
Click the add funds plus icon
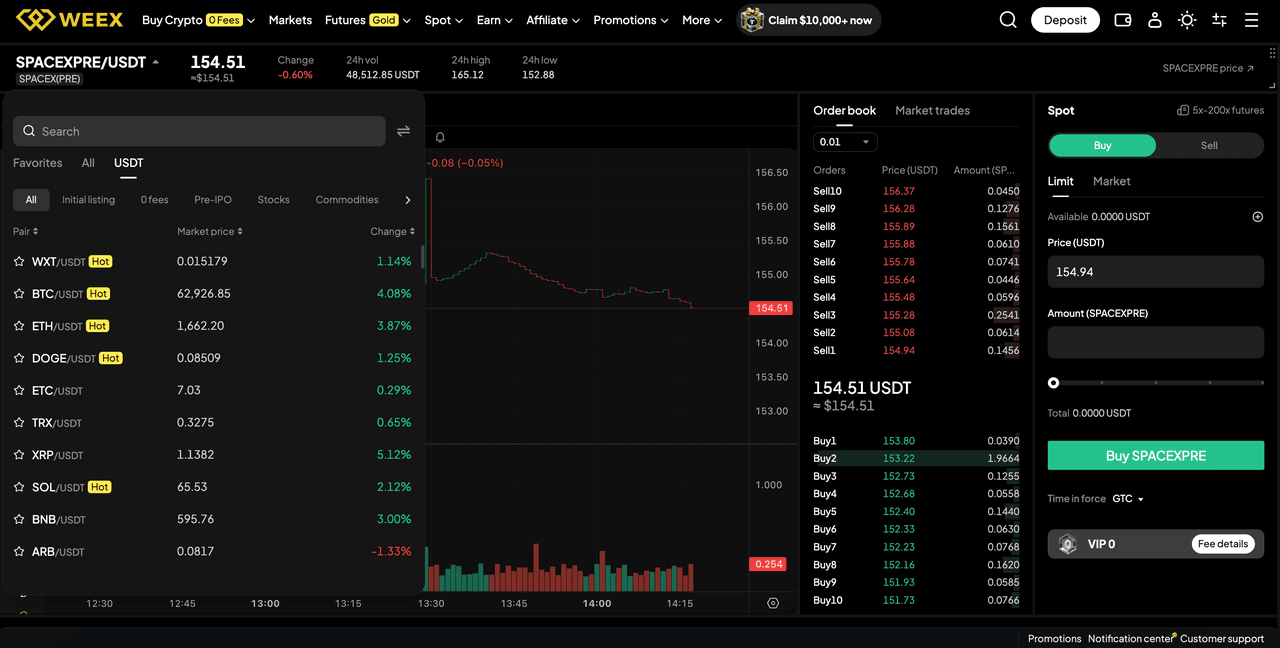pos(1258,217)
